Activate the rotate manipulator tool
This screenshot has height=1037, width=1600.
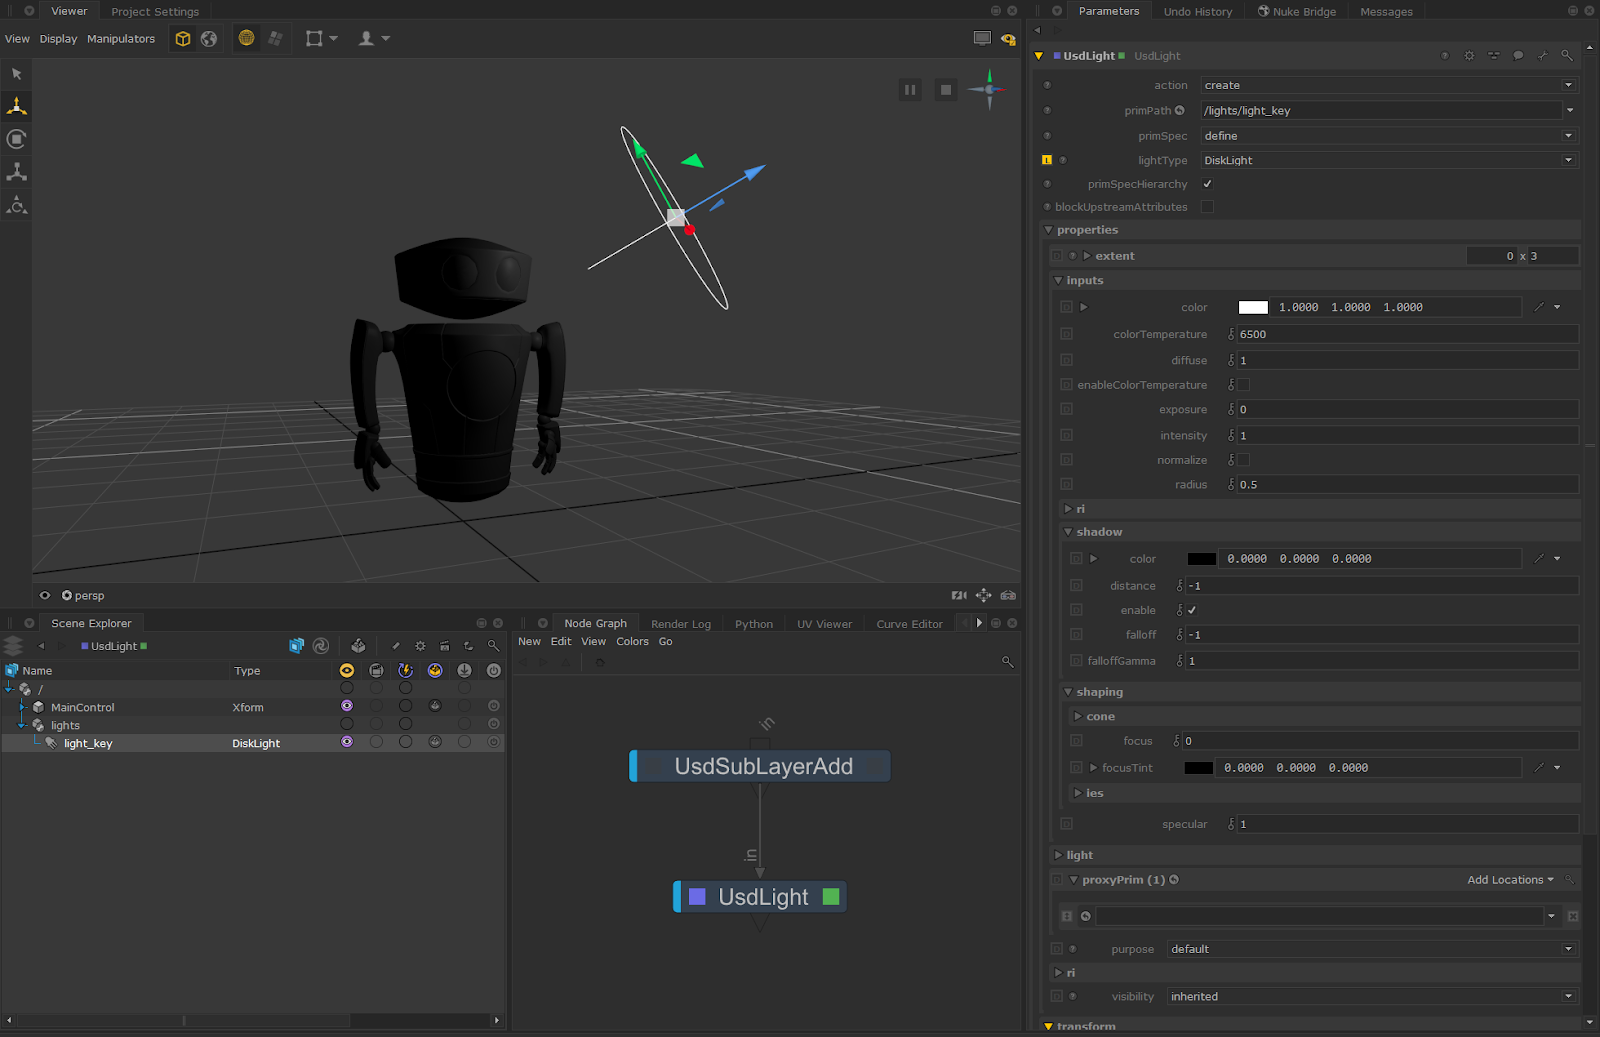(17, 139)
